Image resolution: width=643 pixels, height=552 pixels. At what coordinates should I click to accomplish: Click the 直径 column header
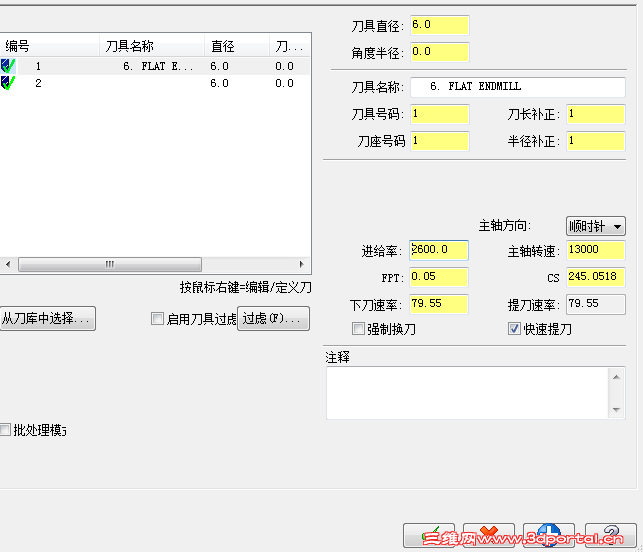tap(237, 46)
